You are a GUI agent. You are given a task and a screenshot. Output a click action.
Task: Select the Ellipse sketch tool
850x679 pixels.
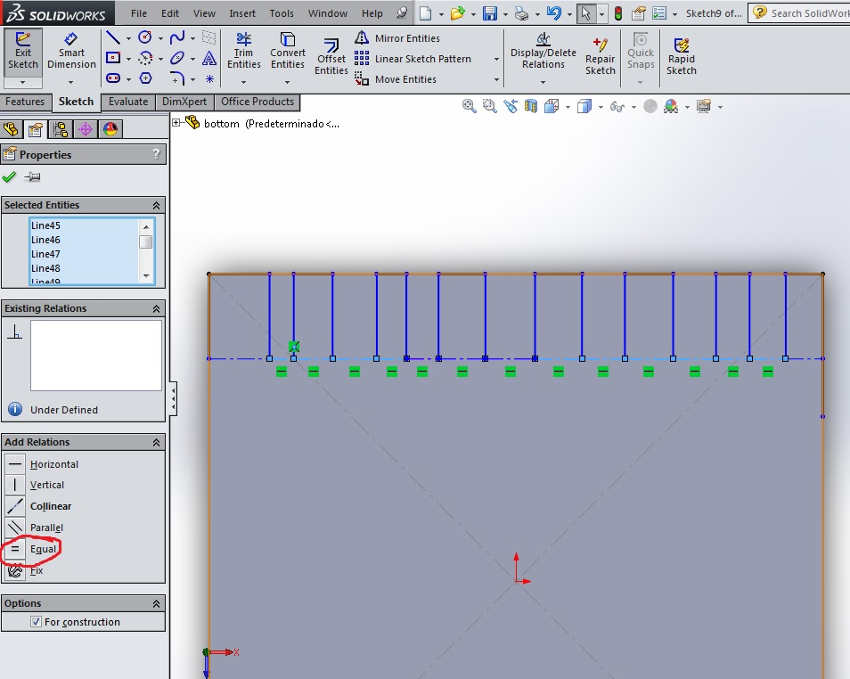[177, 58]
